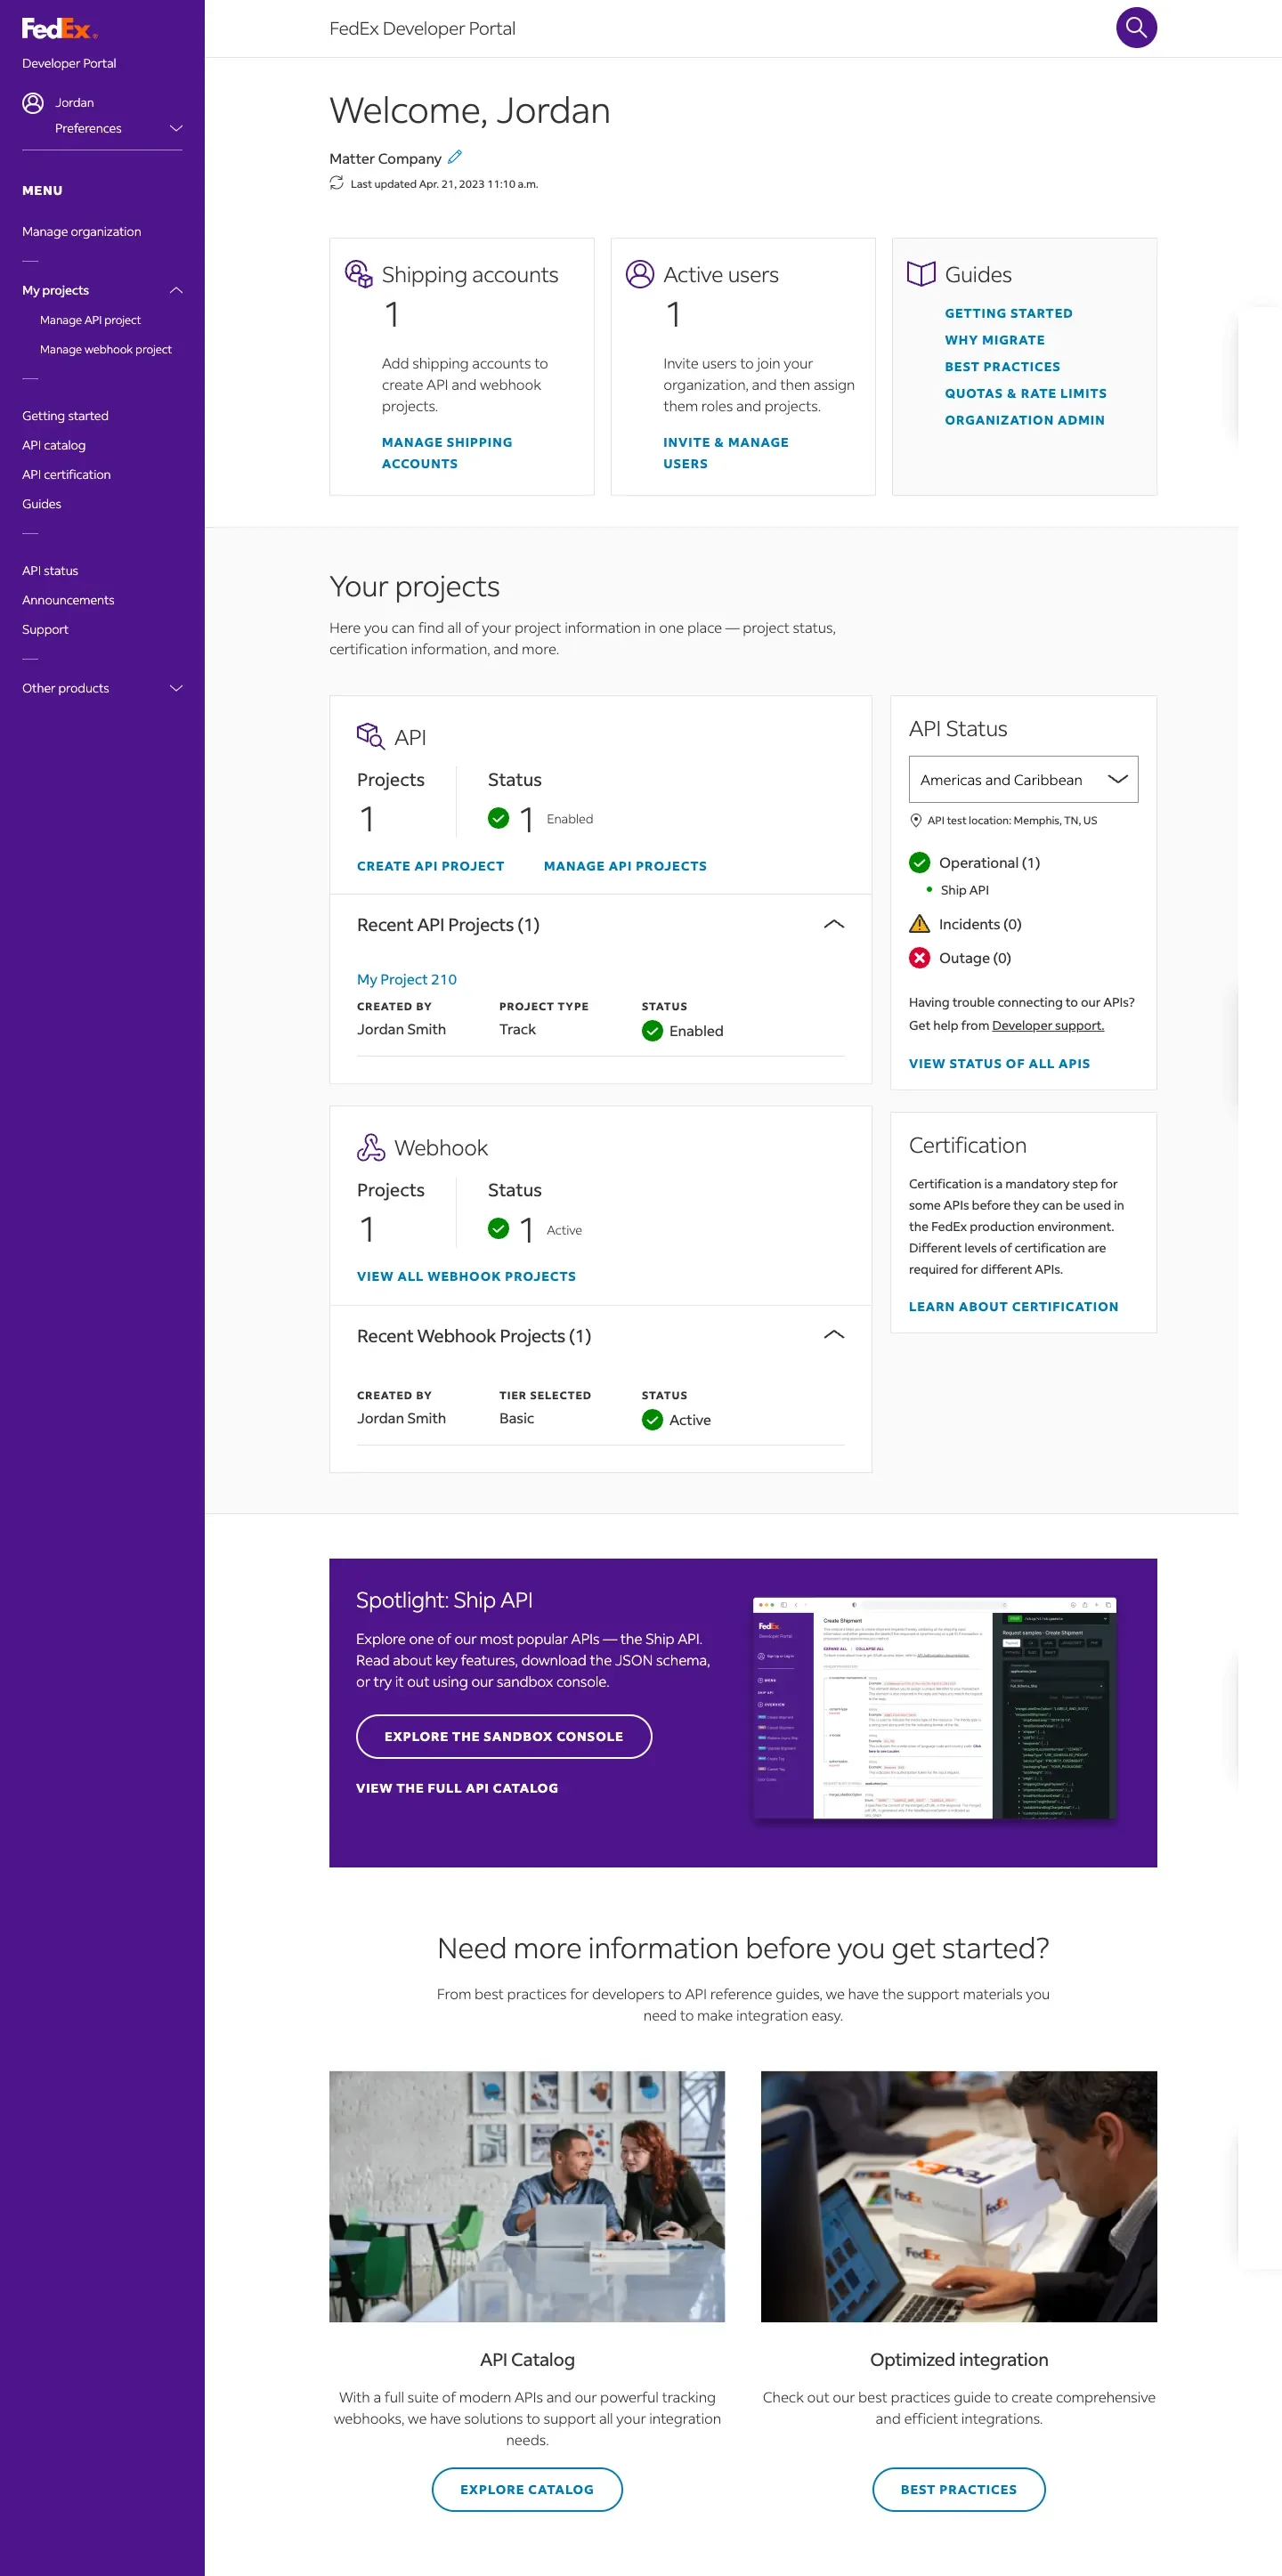Click the Operational green check icon
1282x2576 pixels.
(x=919, y=862)
